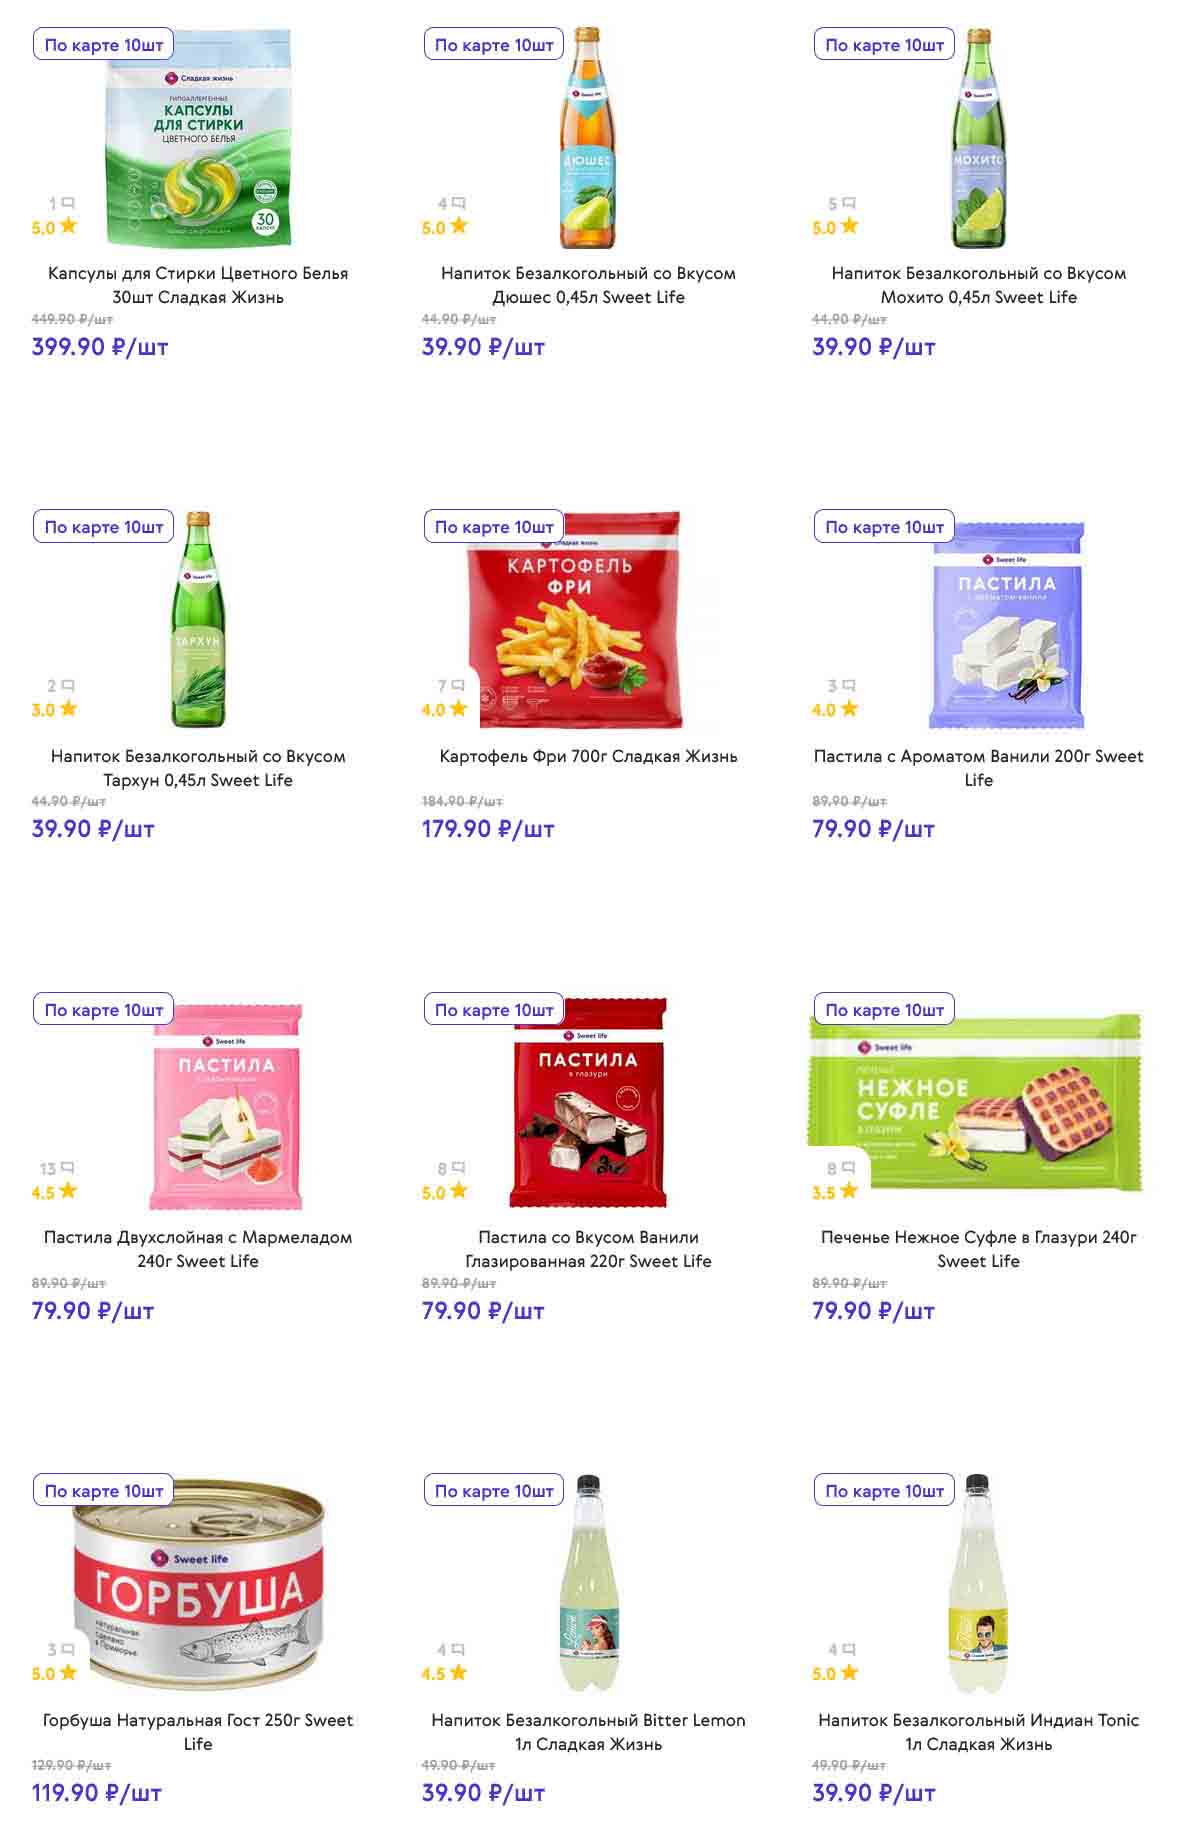Click the review comment icon for vanilla пастила
This screenshot has width=1182, height=1828.
[849, 686]
